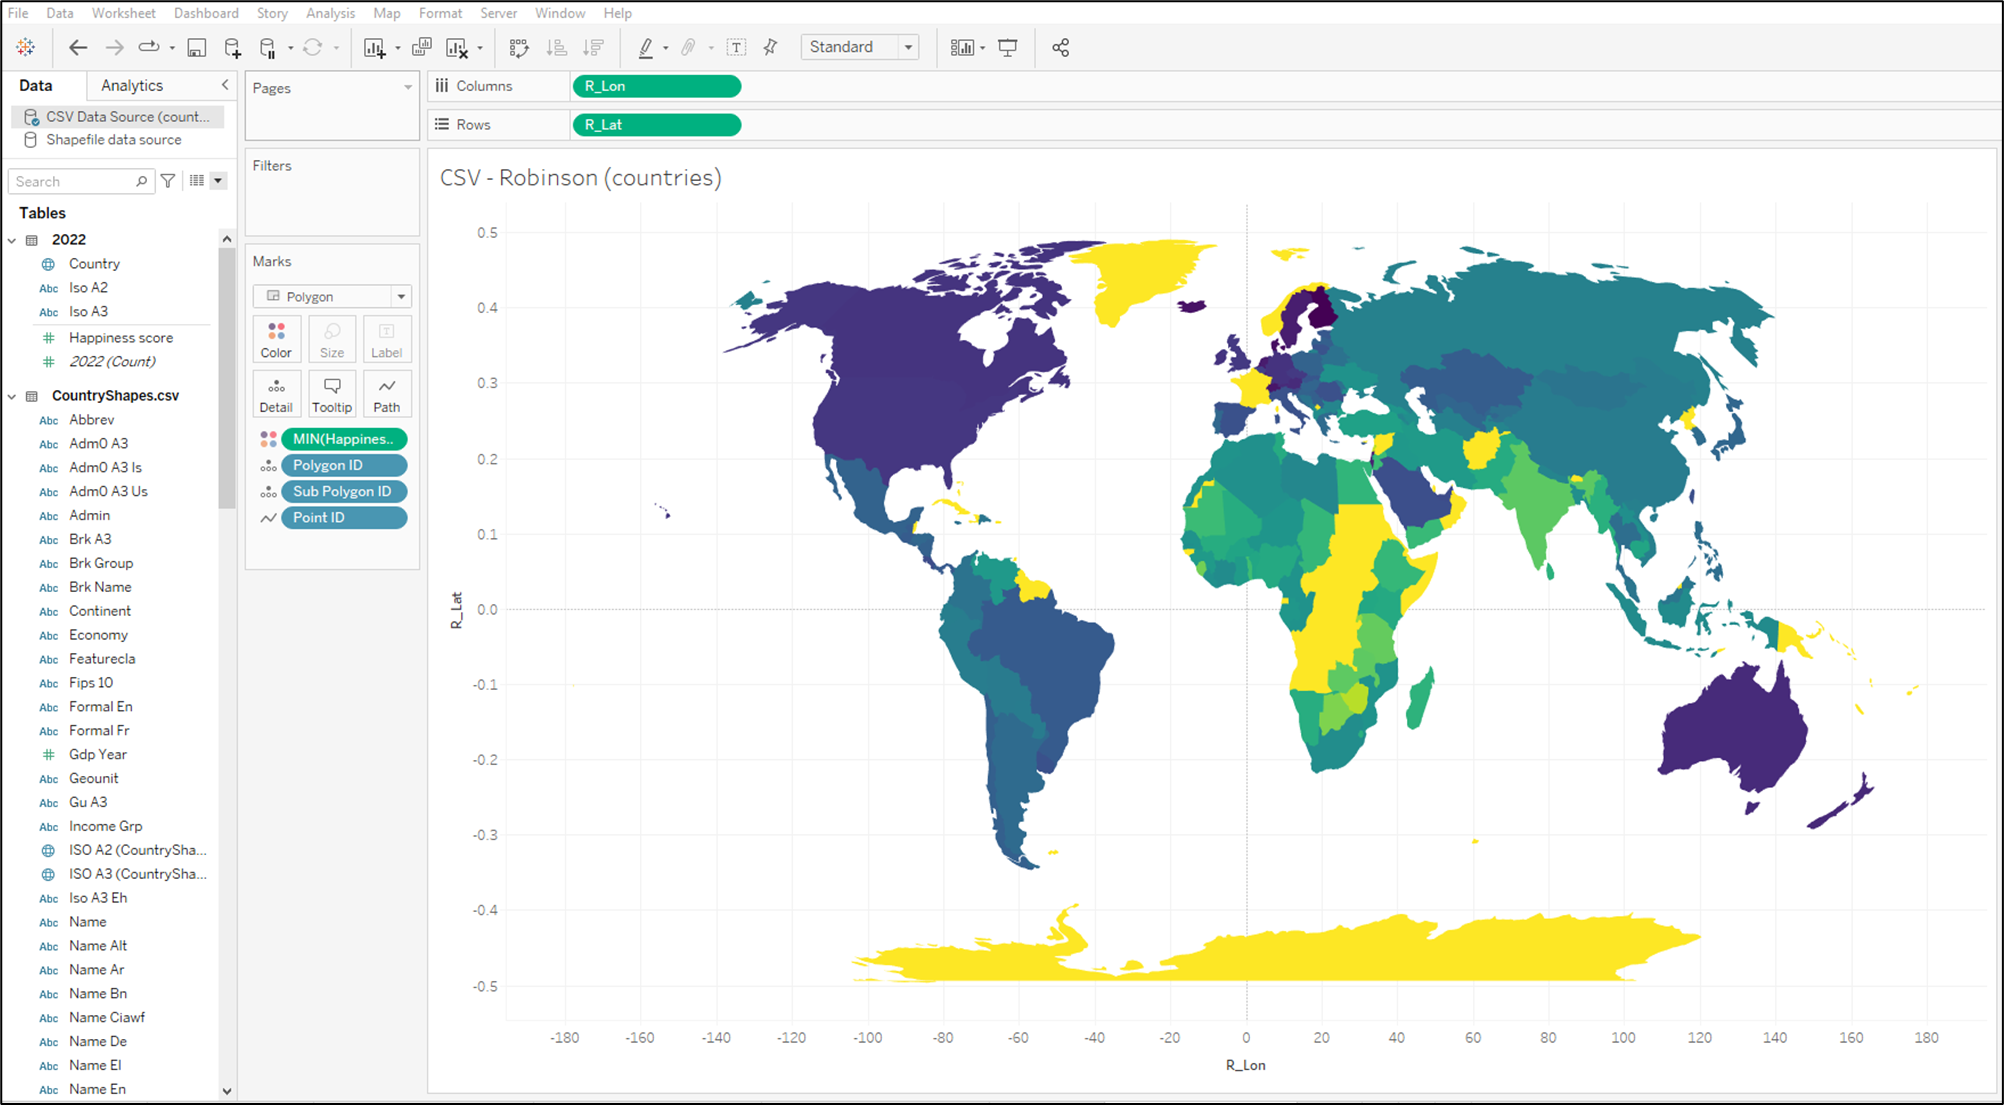Screen dimensions: 2004x1105
Task: Activate the Highlight pen icon
Action: pyautogui.click(x=648, y=47)
